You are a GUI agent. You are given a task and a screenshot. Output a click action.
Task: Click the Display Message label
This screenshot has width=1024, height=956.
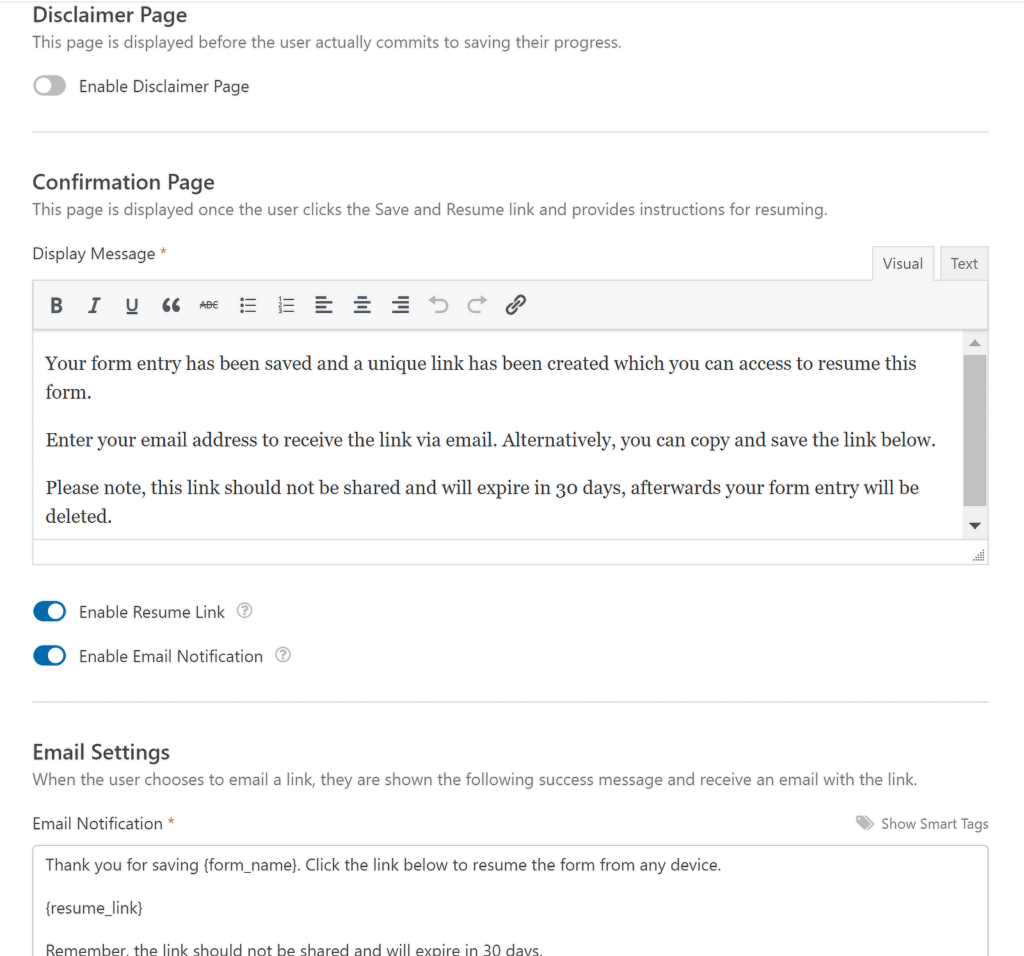94,253
